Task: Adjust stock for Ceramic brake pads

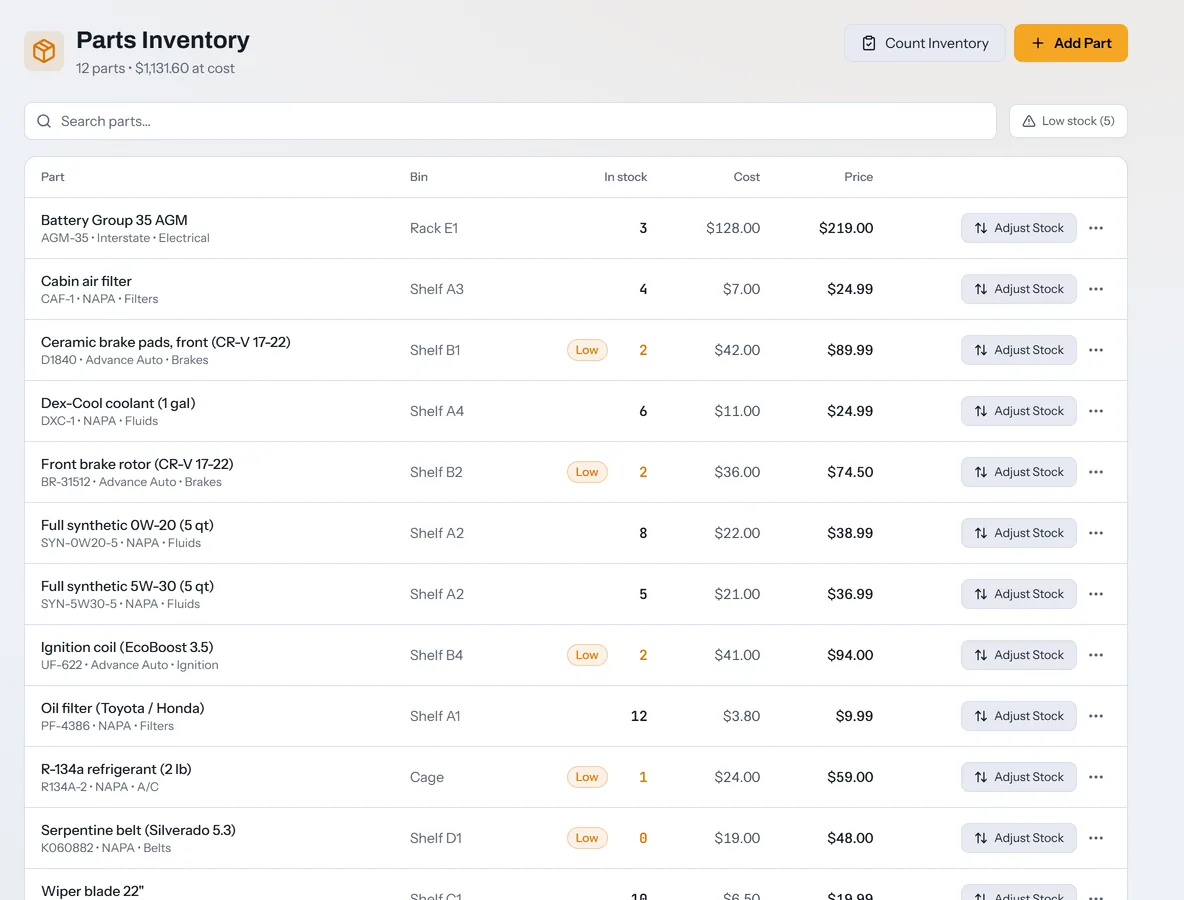Action: click(x=1019, y=350)
